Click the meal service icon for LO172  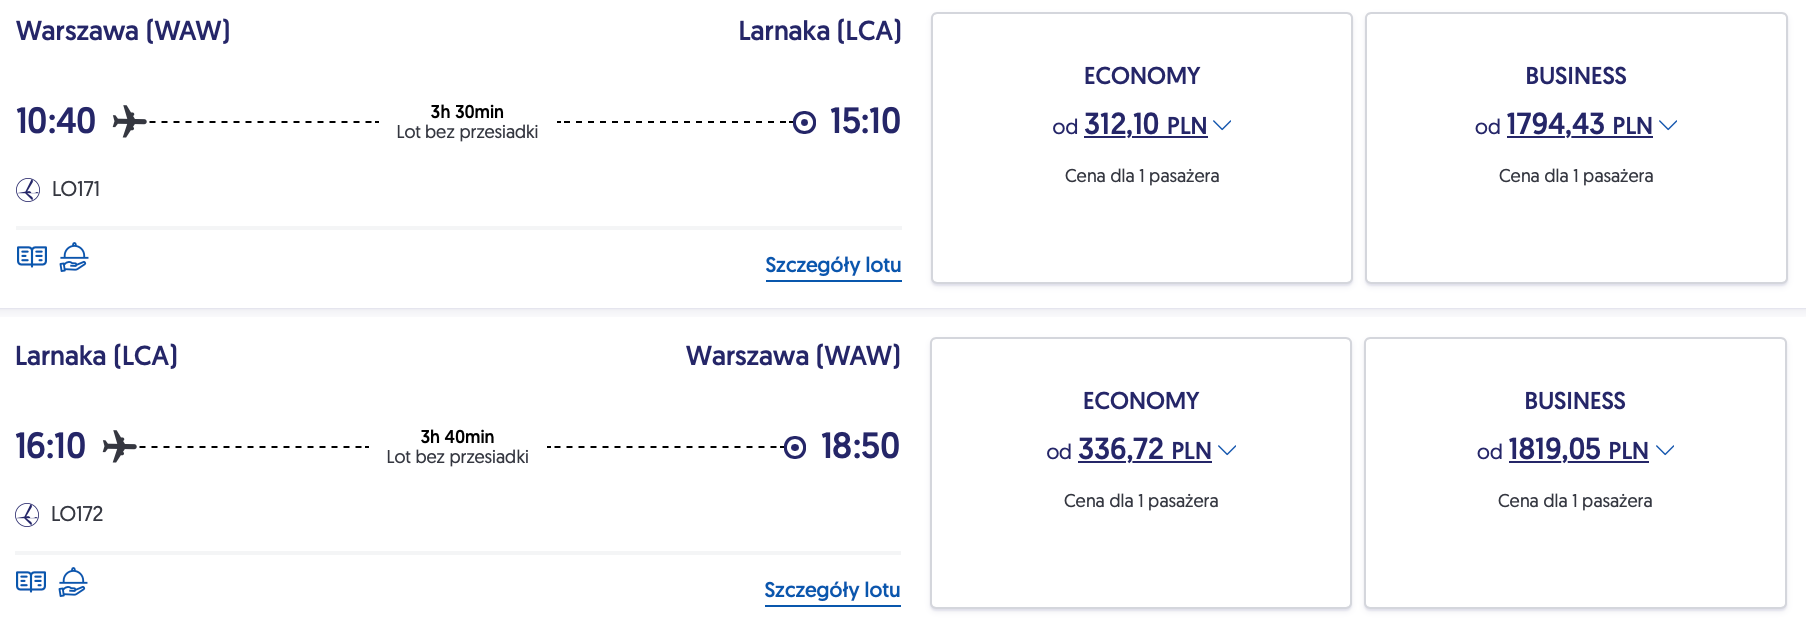73,582
